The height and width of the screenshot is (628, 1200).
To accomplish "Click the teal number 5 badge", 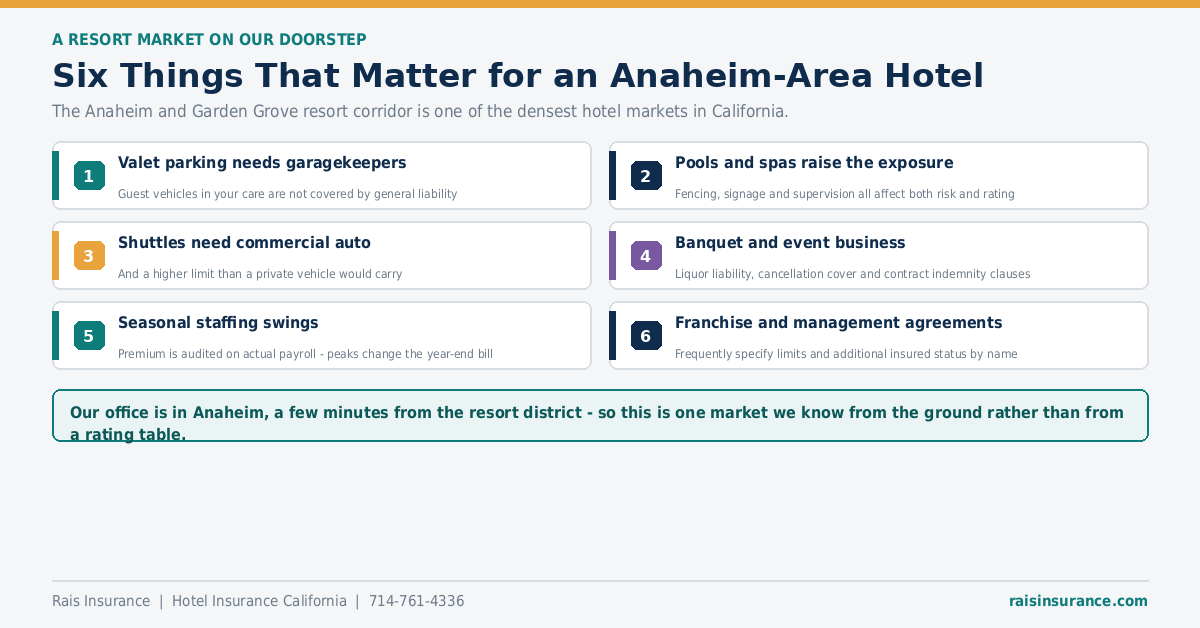I will (x=89, y=336).
